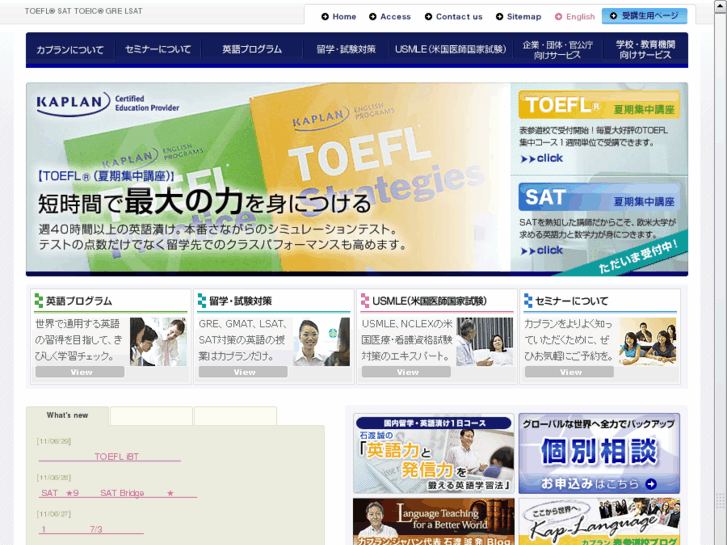The image size is (727, 545).
Task: Open the USMLE doctor and patient photo
Action: (485, 342)
